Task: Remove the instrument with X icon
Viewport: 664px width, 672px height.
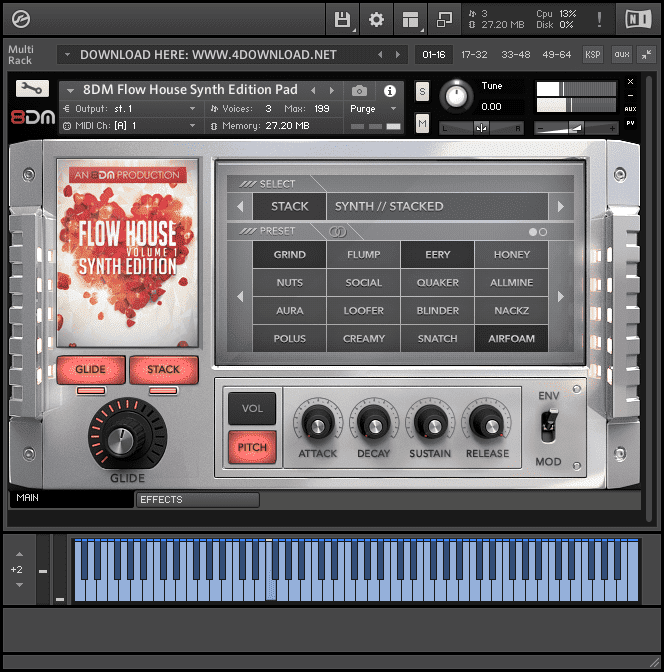Action: (630, 81)
